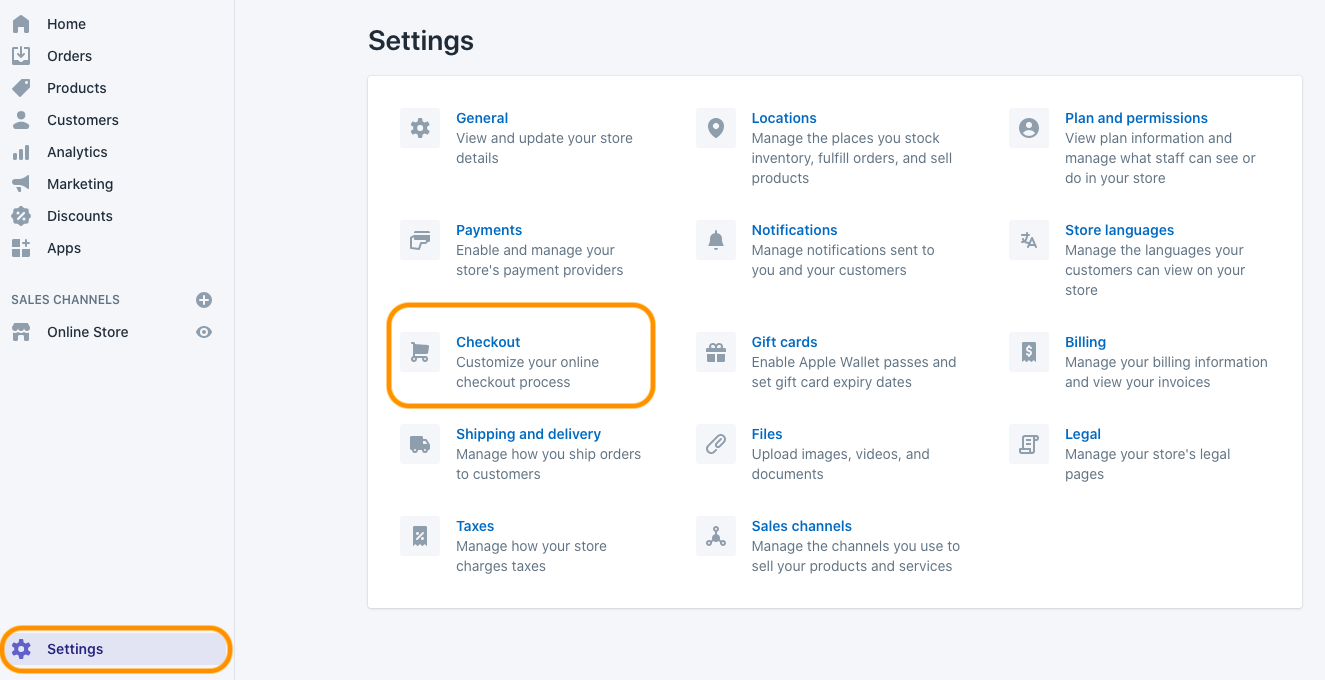The image size is (1325, 680).
Task: Click the Locations pin icon
Action: click(x=716, y=128)
